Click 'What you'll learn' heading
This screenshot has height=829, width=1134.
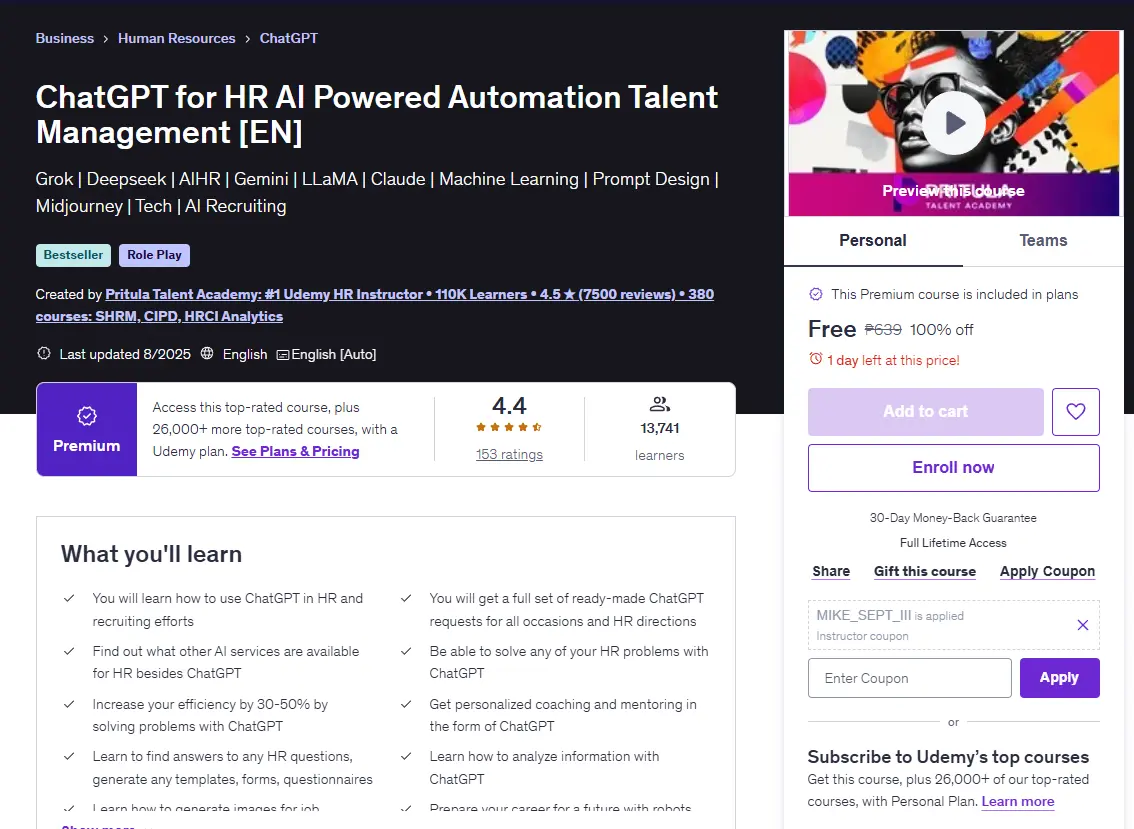151,554
